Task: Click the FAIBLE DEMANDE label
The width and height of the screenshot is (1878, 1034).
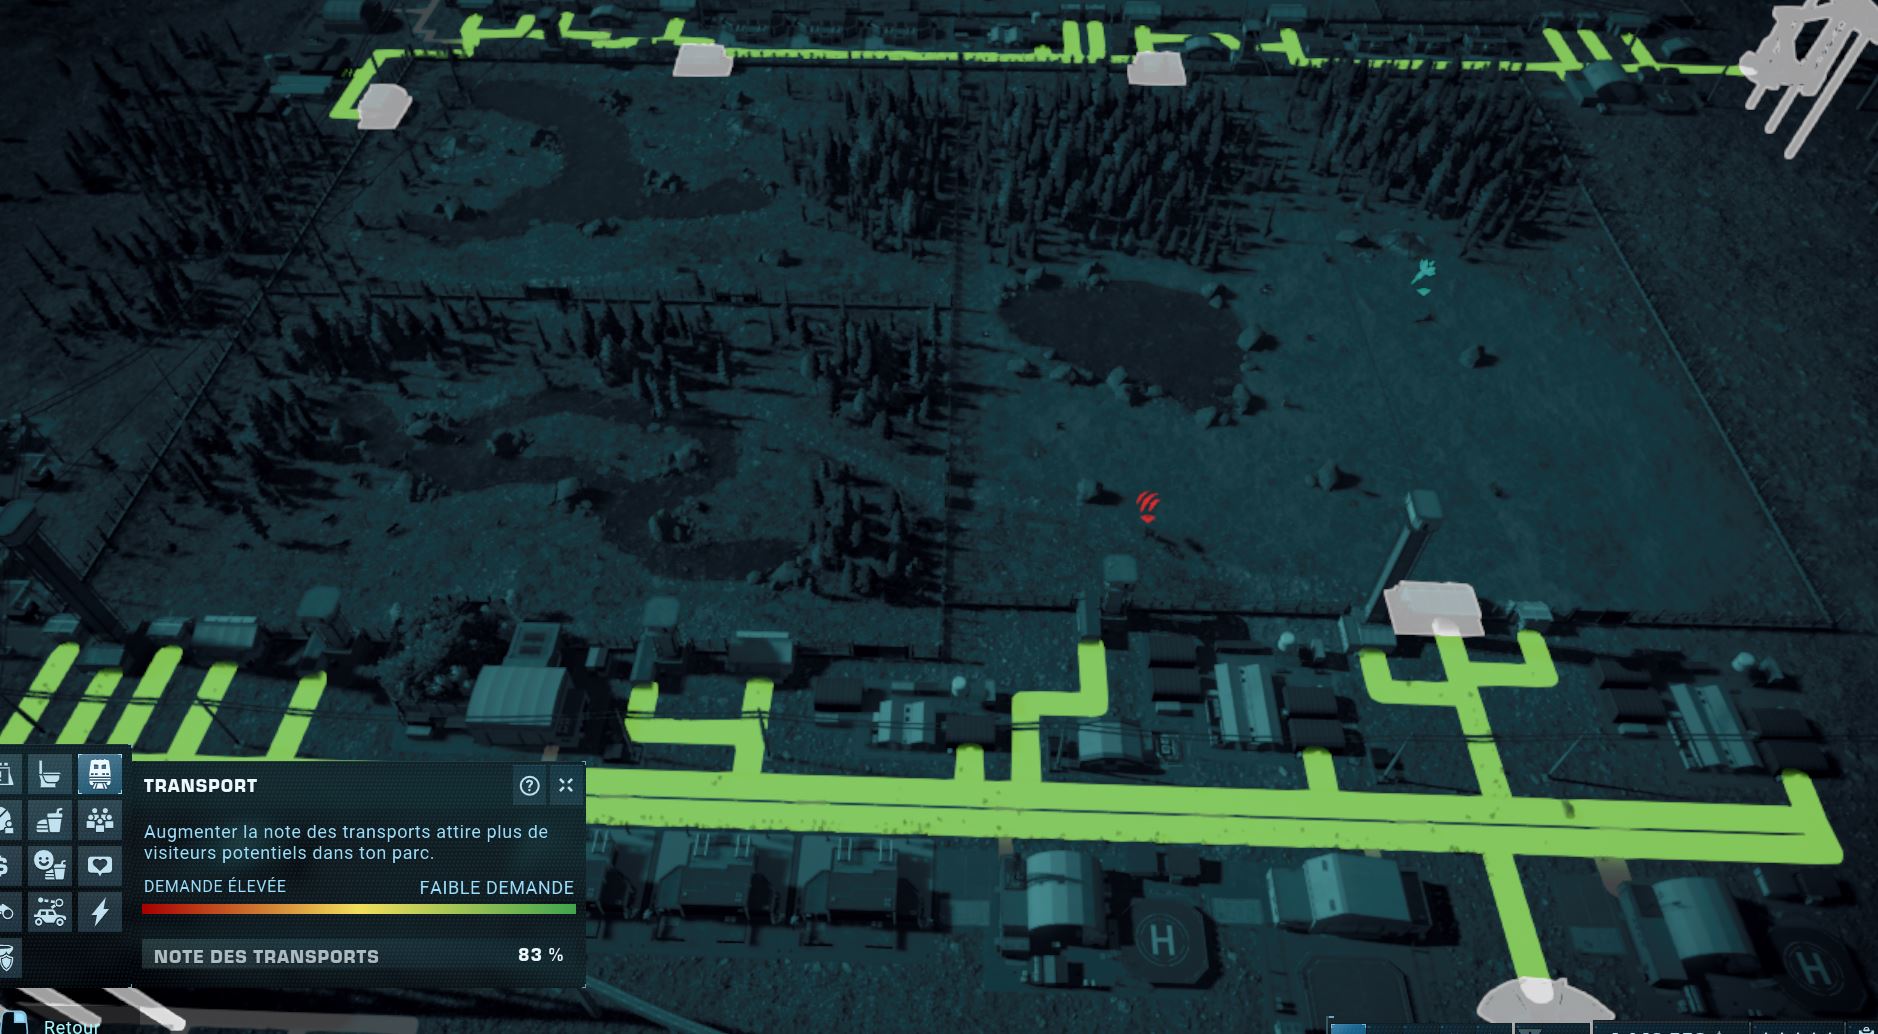Action: click(x=497, y=887)
